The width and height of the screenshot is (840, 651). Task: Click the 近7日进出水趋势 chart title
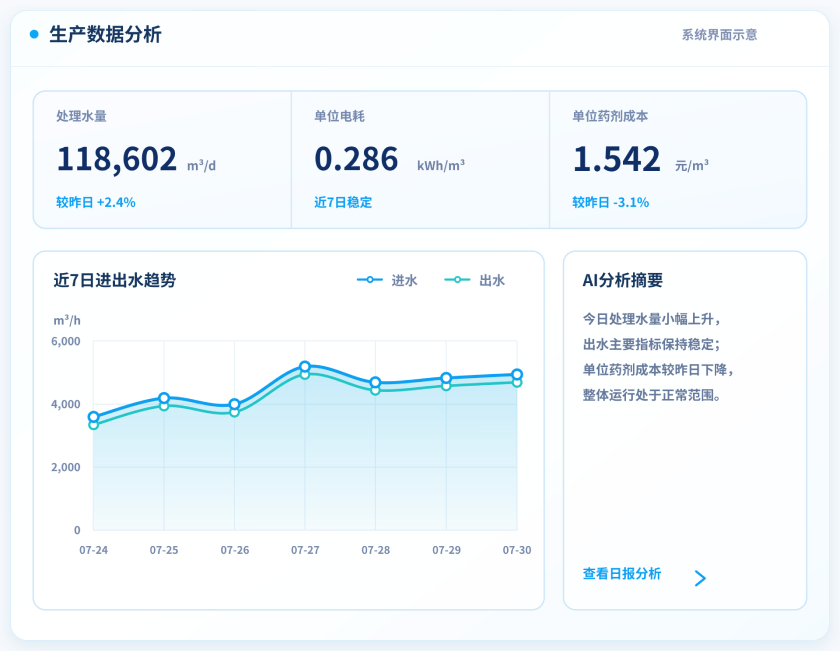coord(115,280)
